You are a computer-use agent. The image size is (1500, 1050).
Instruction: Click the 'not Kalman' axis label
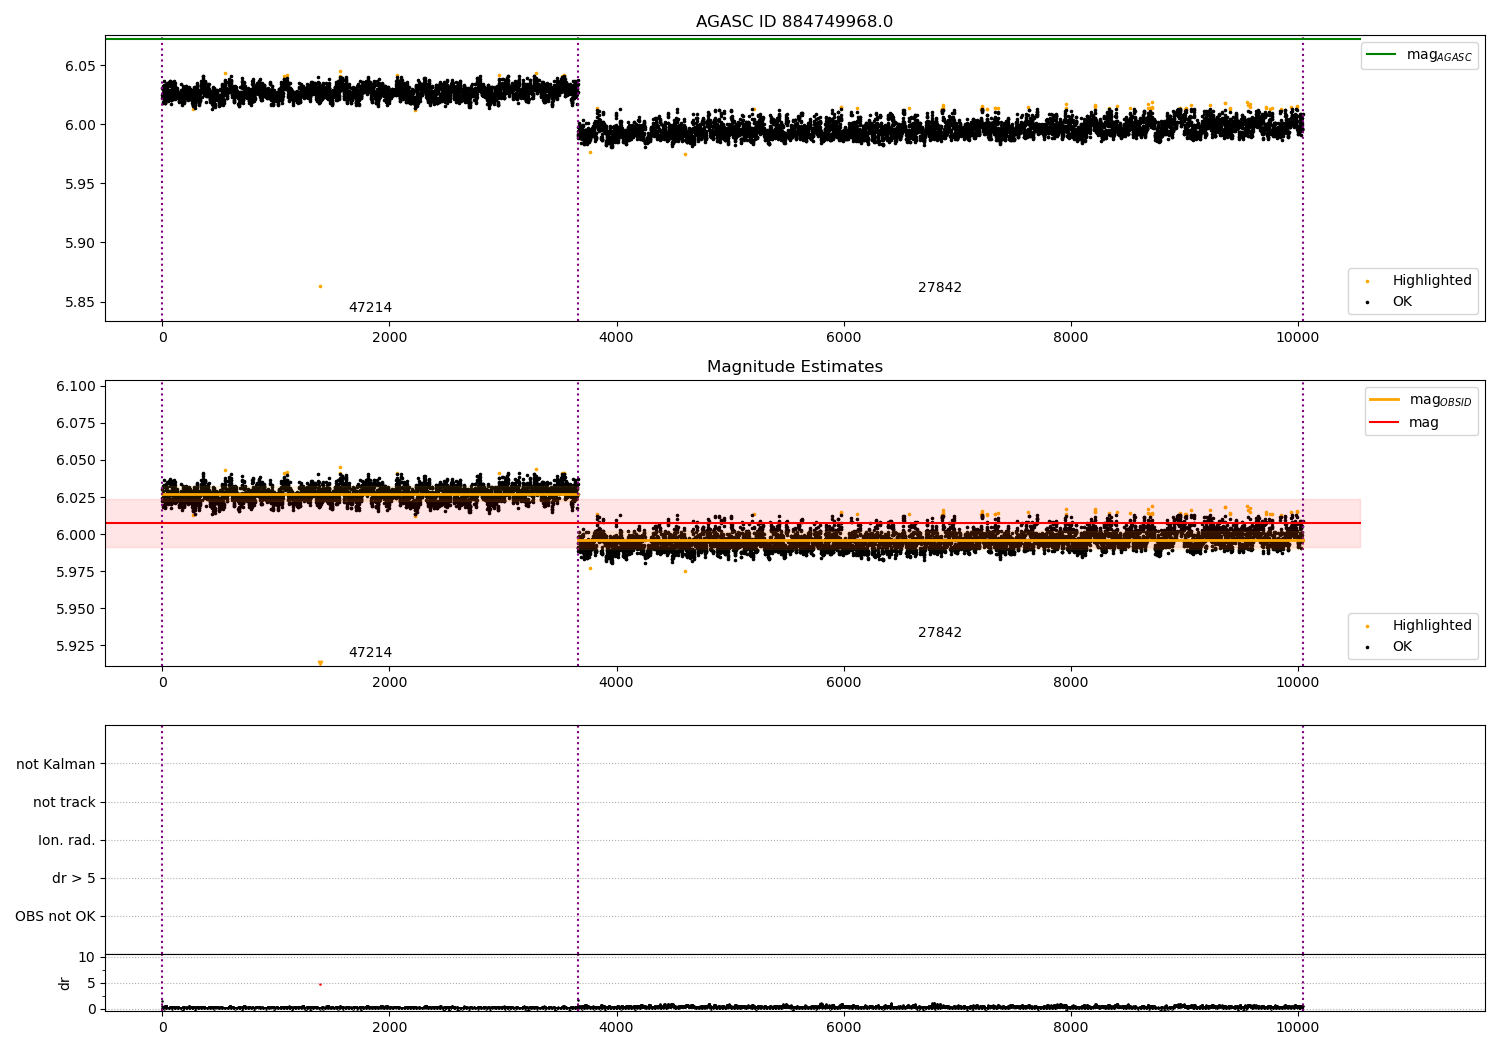pos(56,764)
